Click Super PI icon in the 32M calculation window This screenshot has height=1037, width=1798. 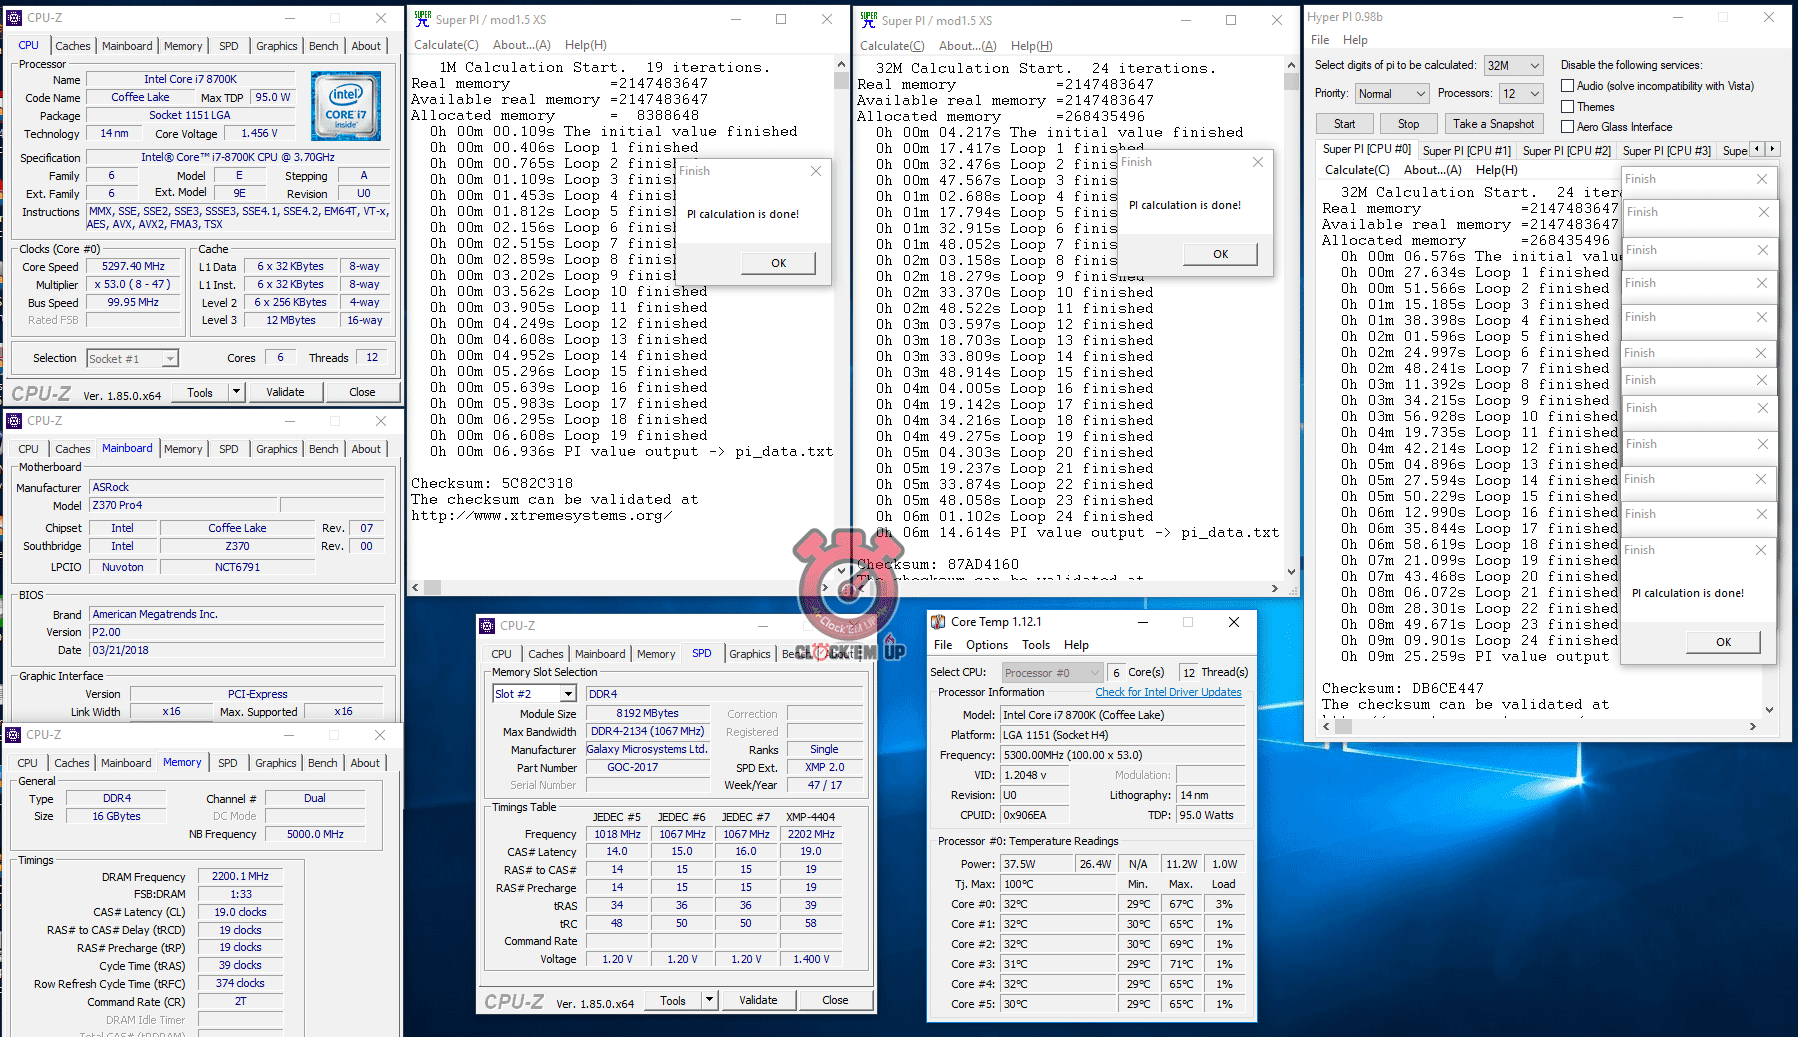869,19
